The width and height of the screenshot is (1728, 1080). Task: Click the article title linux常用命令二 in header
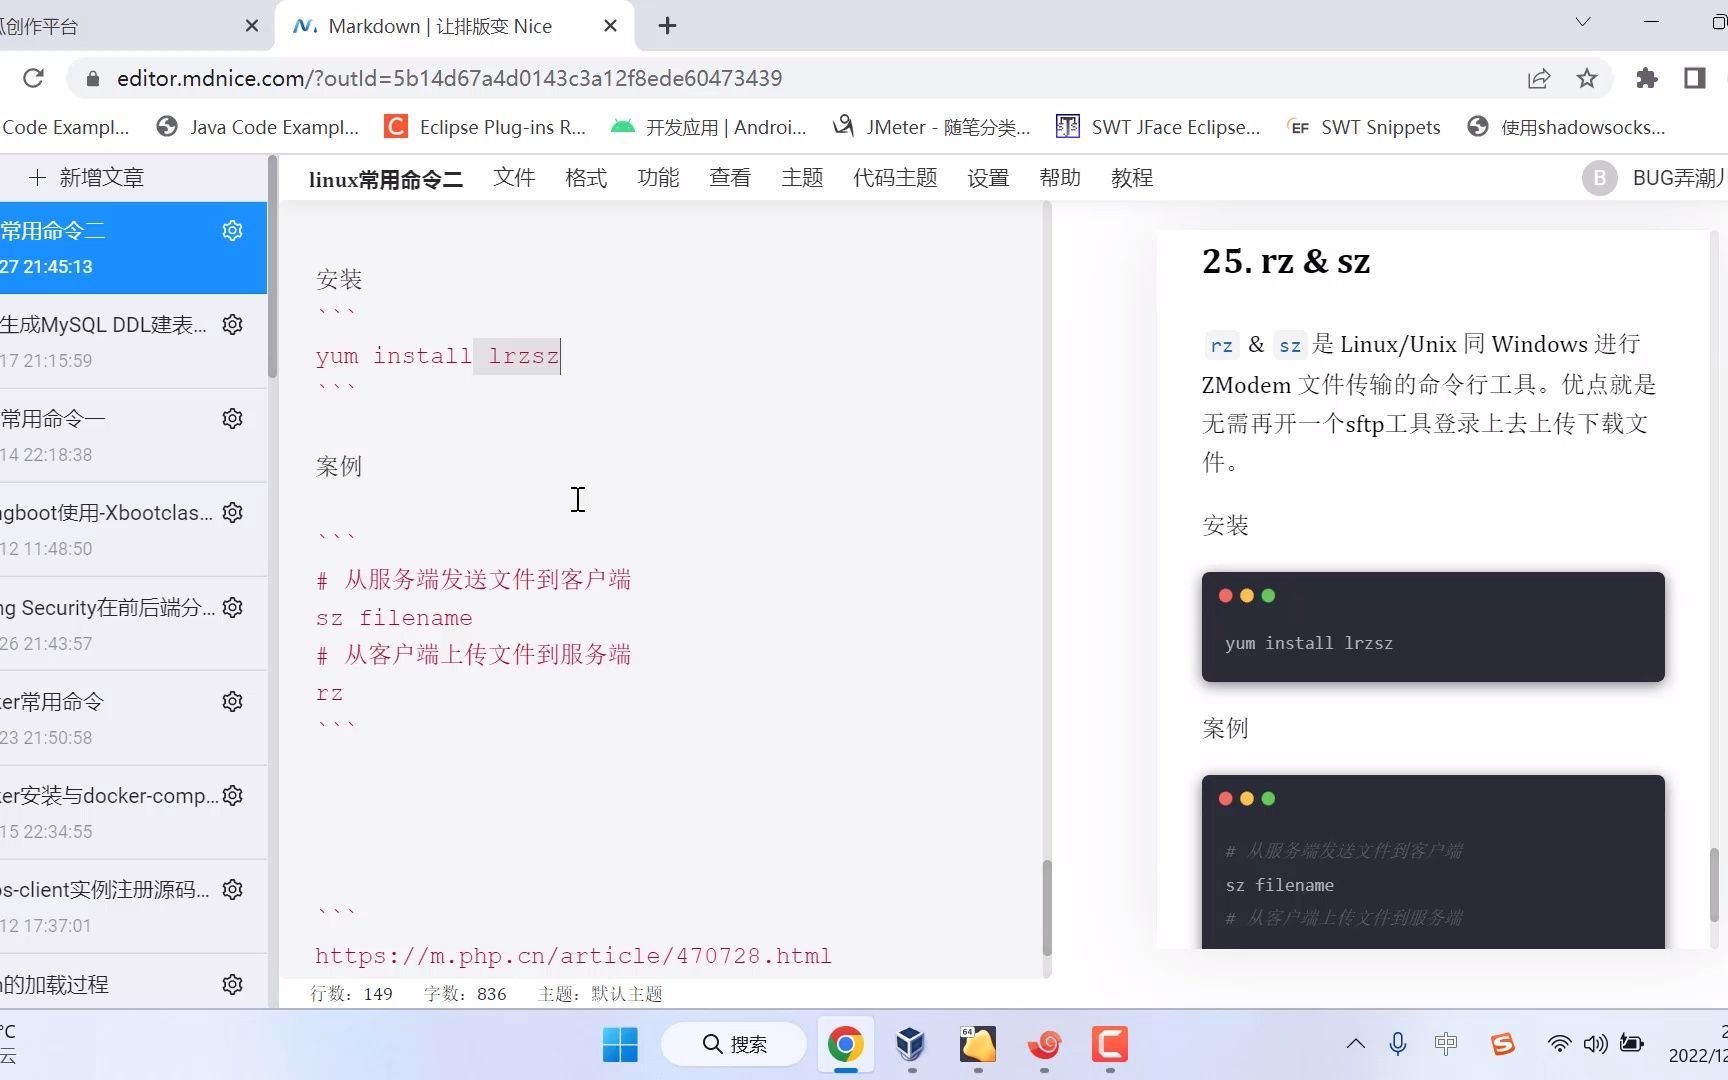[x=385, y=179]
